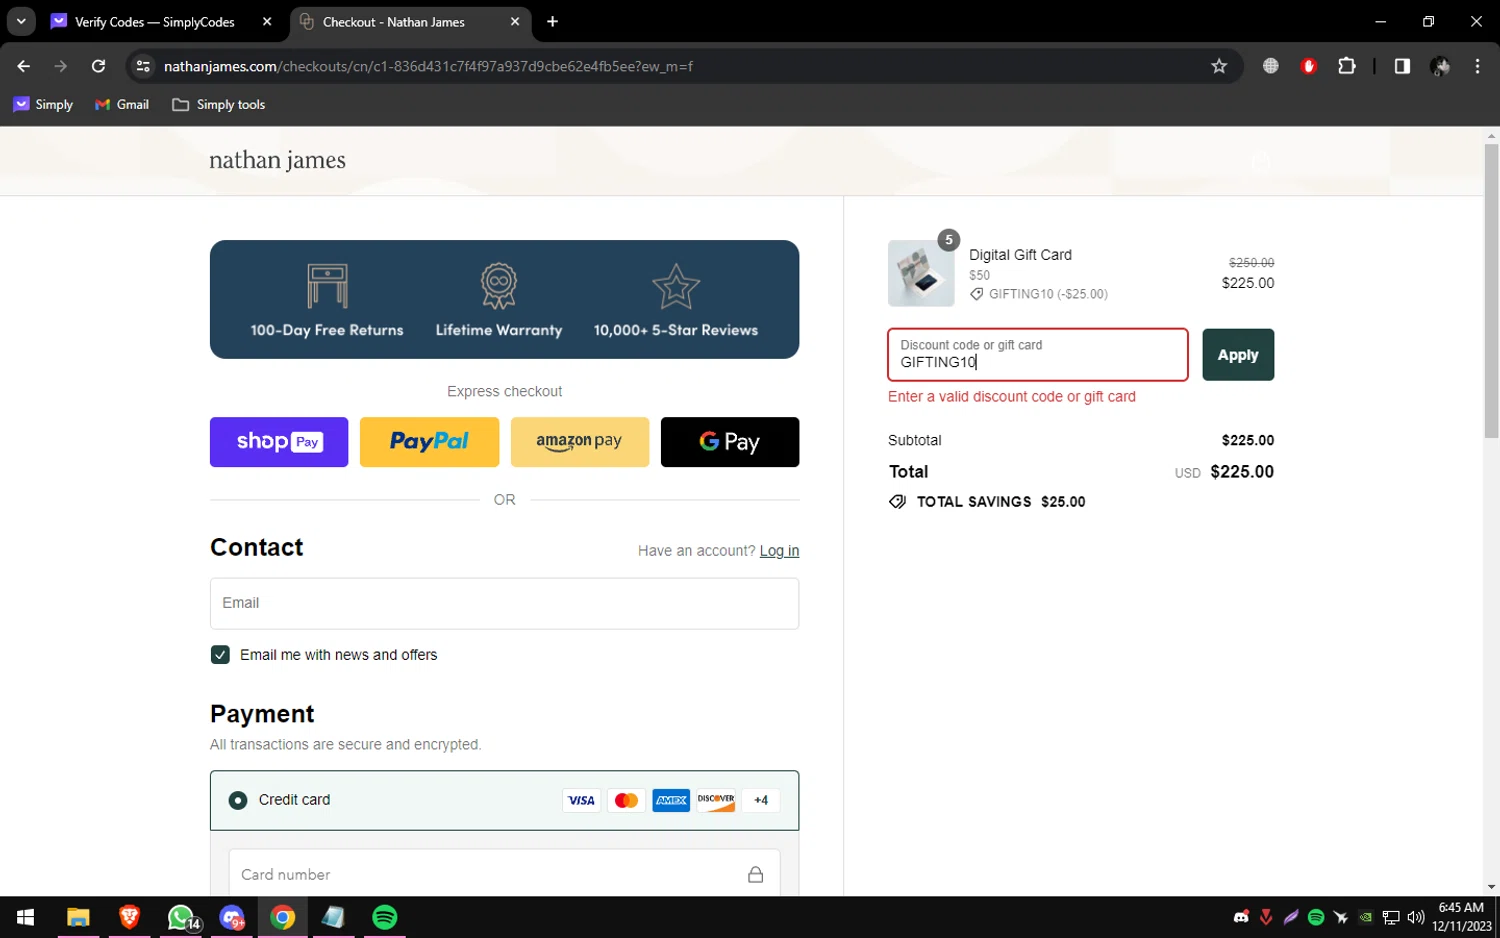Close the Verify Codes tab
The width and height of the screenshot is (1500, 938).
[x=267, y=22]
